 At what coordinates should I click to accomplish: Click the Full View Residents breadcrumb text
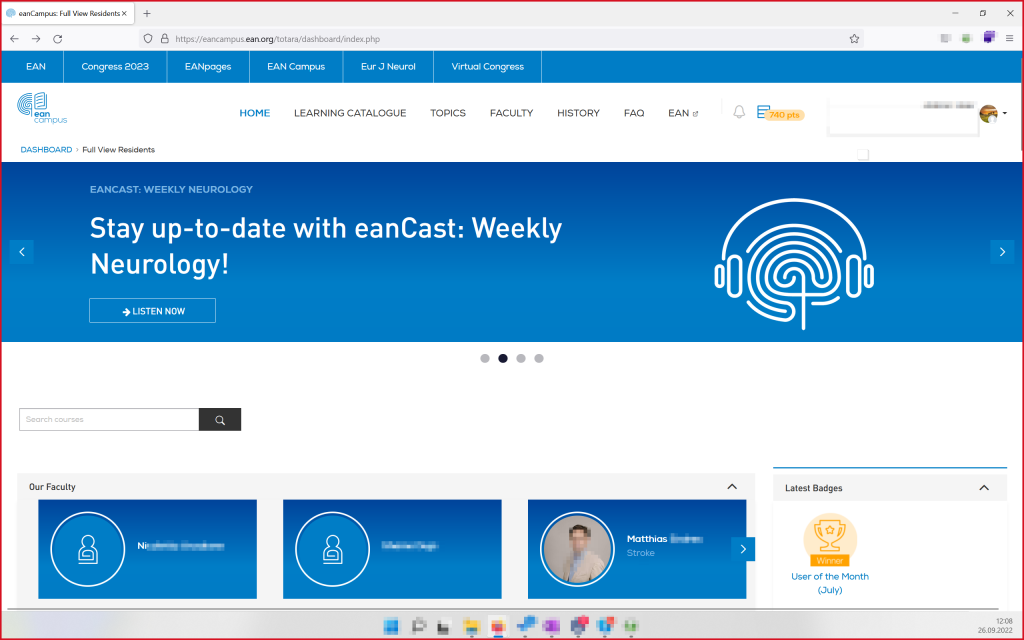pyautogui.click(x=118, y=150)
